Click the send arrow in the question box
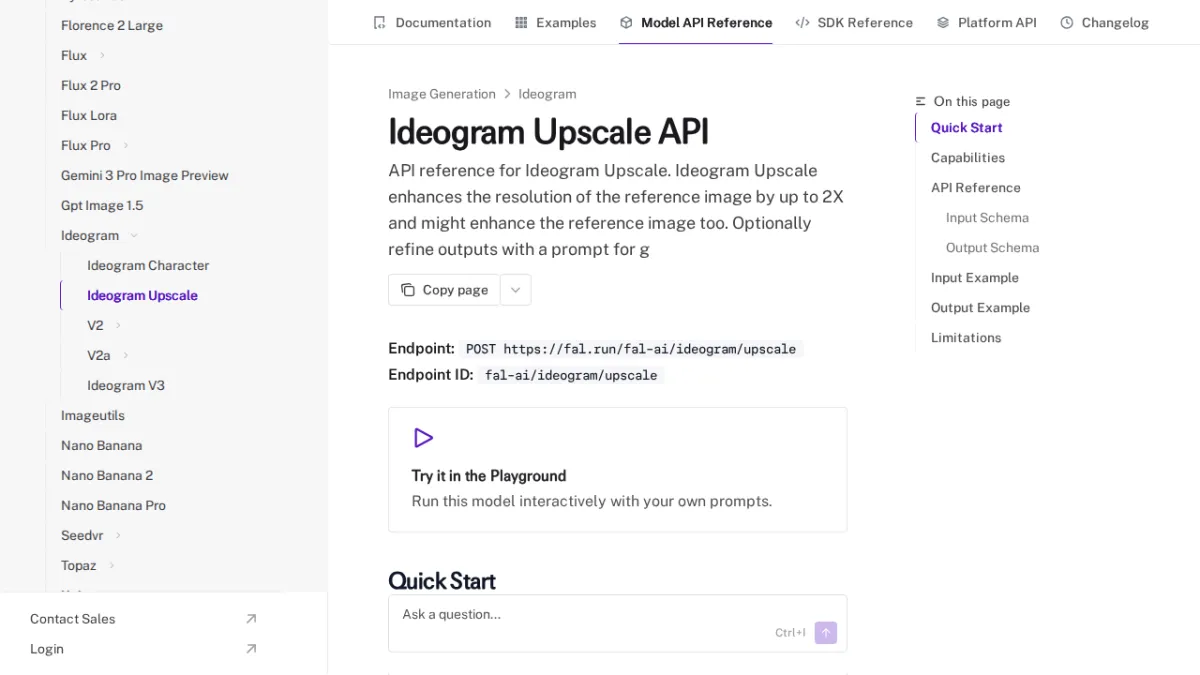This screenshot has height=675, width=1200. [825, 633]
